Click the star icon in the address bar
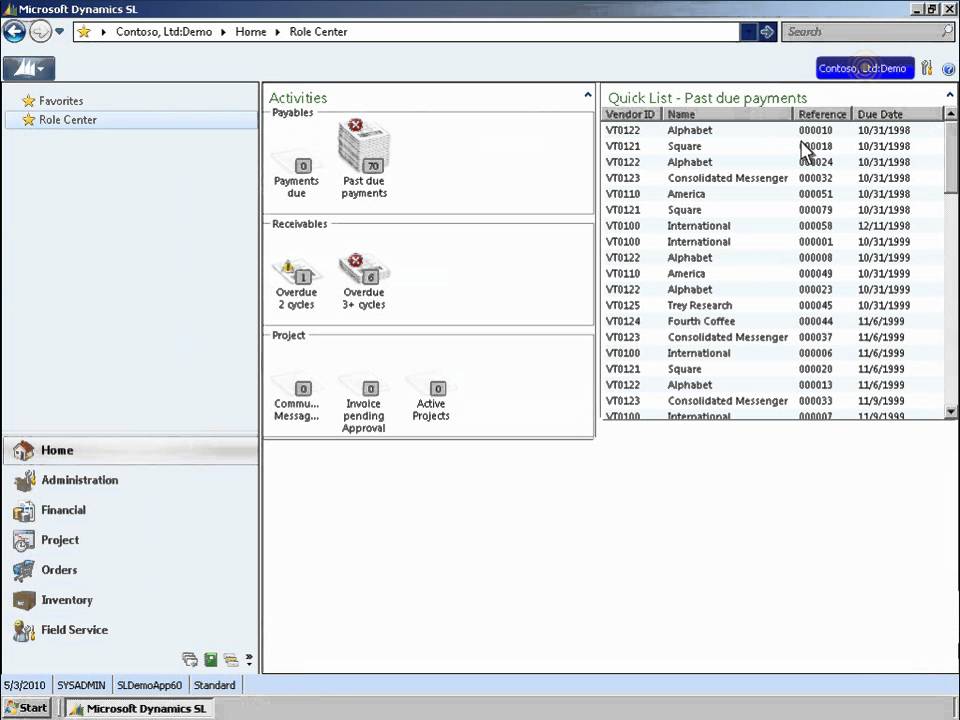Viewport: 960px width, 720px height. click(x=84, y=32)
